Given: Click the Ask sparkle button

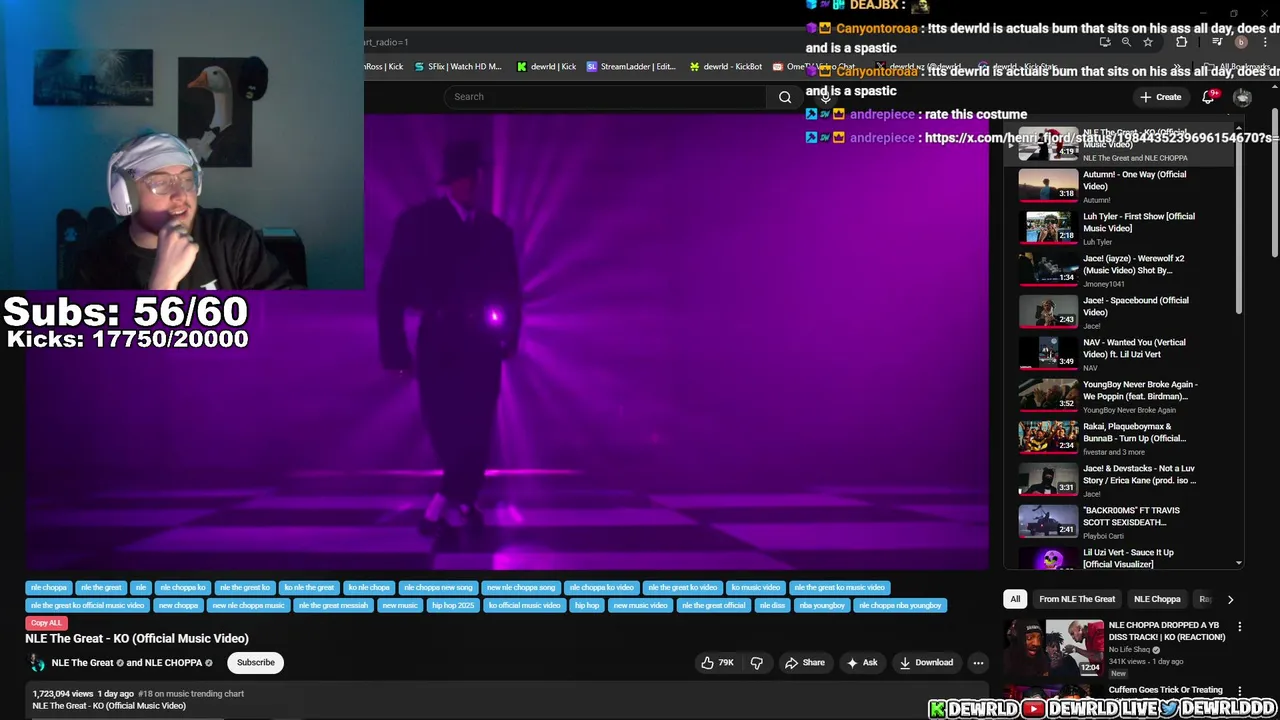Looking at the screenshot, I should click(x=861, y=662).
